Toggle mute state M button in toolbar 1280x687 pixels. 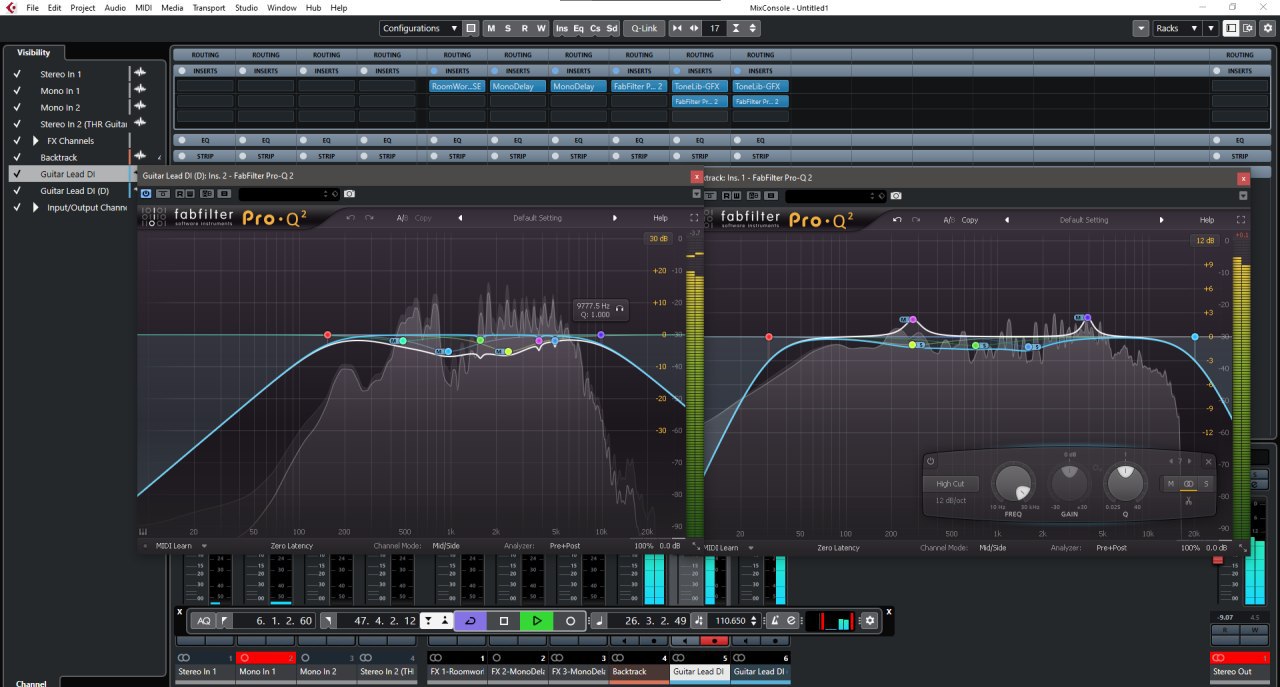pos(491,28)
